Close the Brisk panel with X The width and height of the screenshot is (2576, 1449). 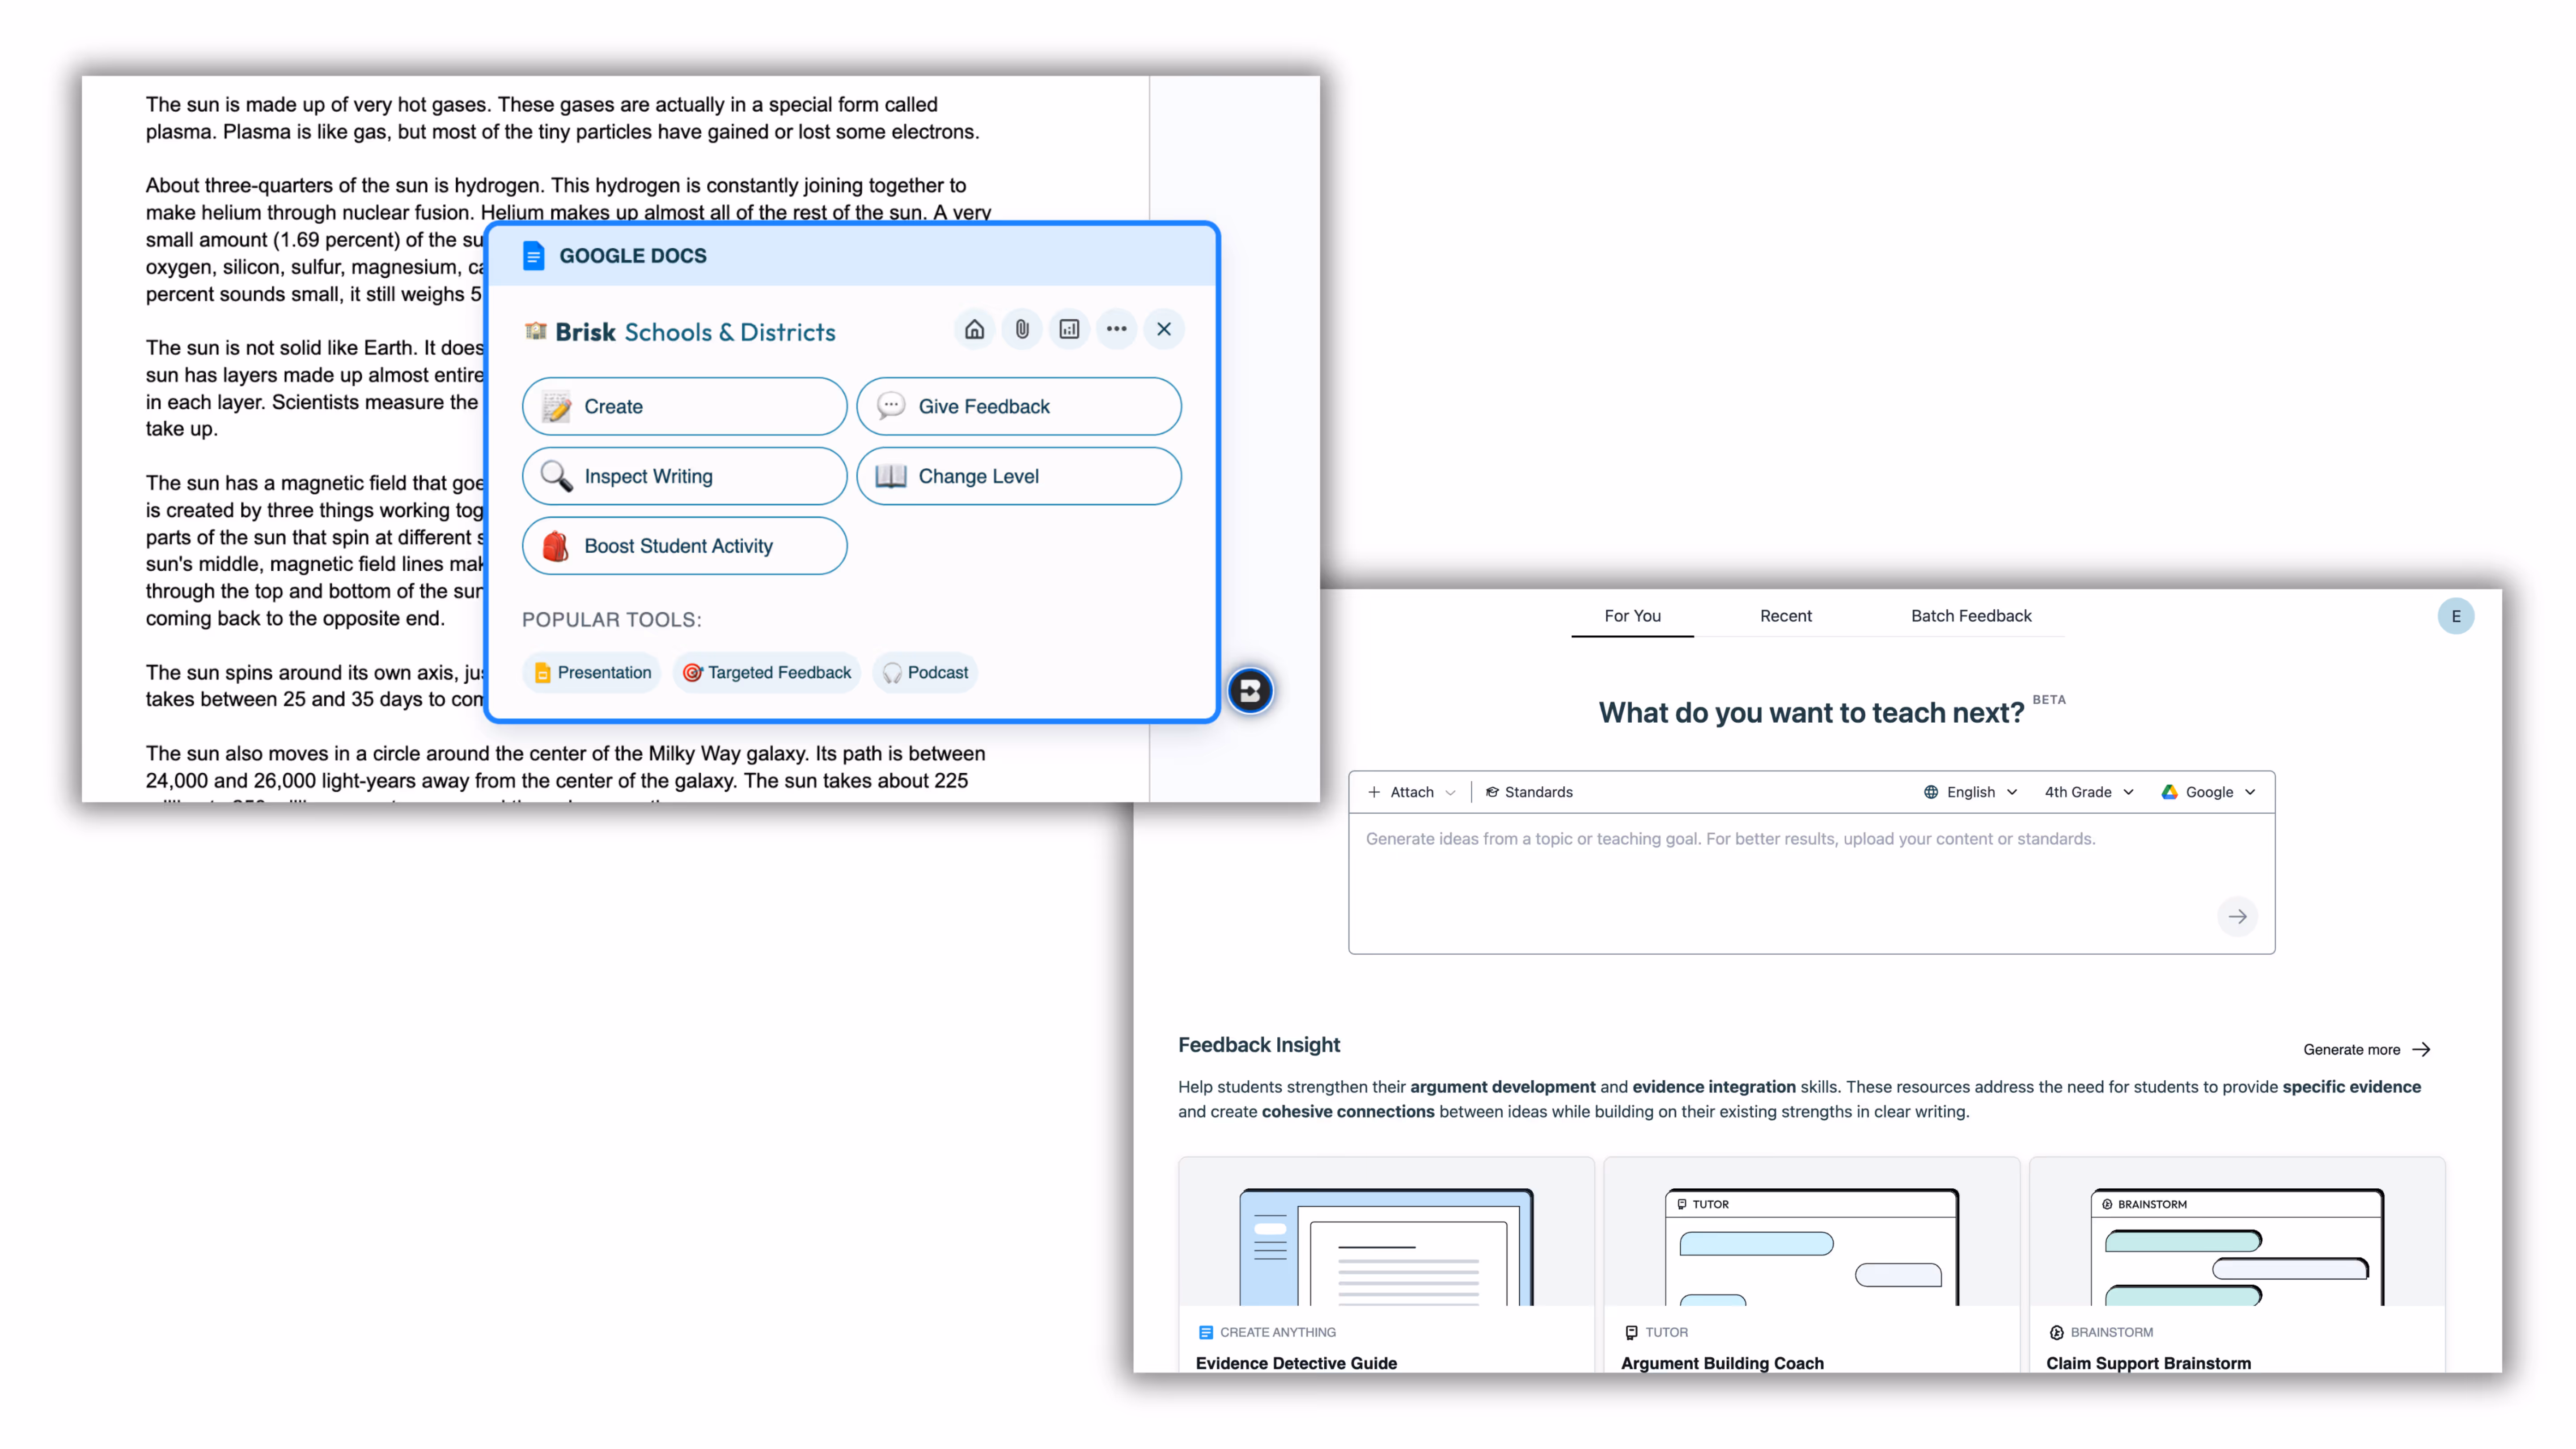(1164, 329)
